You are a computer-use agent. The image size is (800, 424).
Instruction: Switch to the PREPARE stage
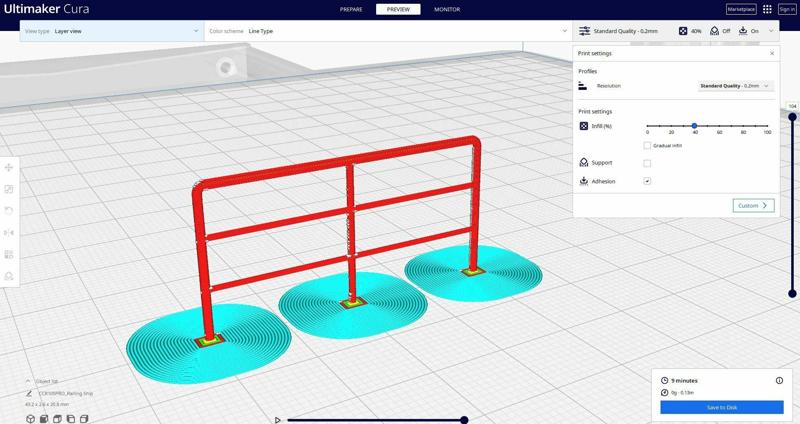pos(351,9)
